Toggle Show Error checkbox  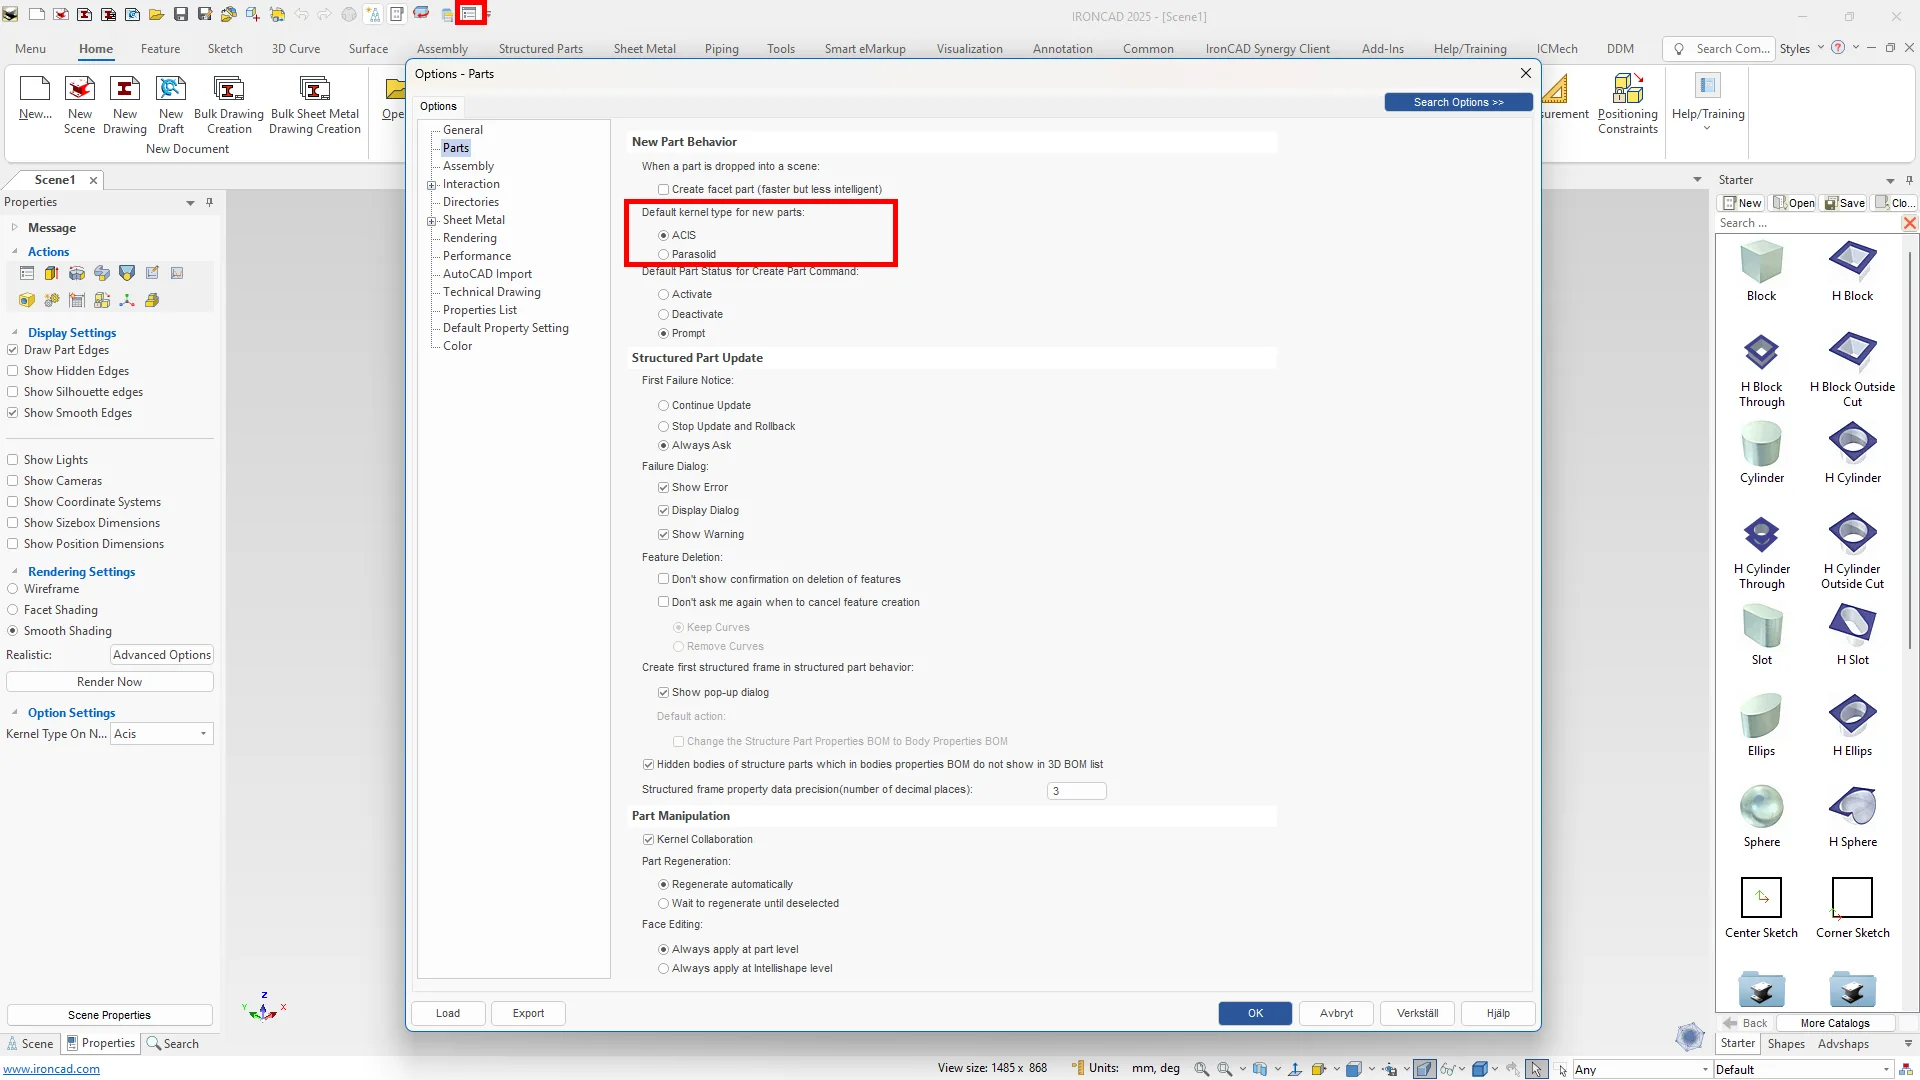(663, 487)
